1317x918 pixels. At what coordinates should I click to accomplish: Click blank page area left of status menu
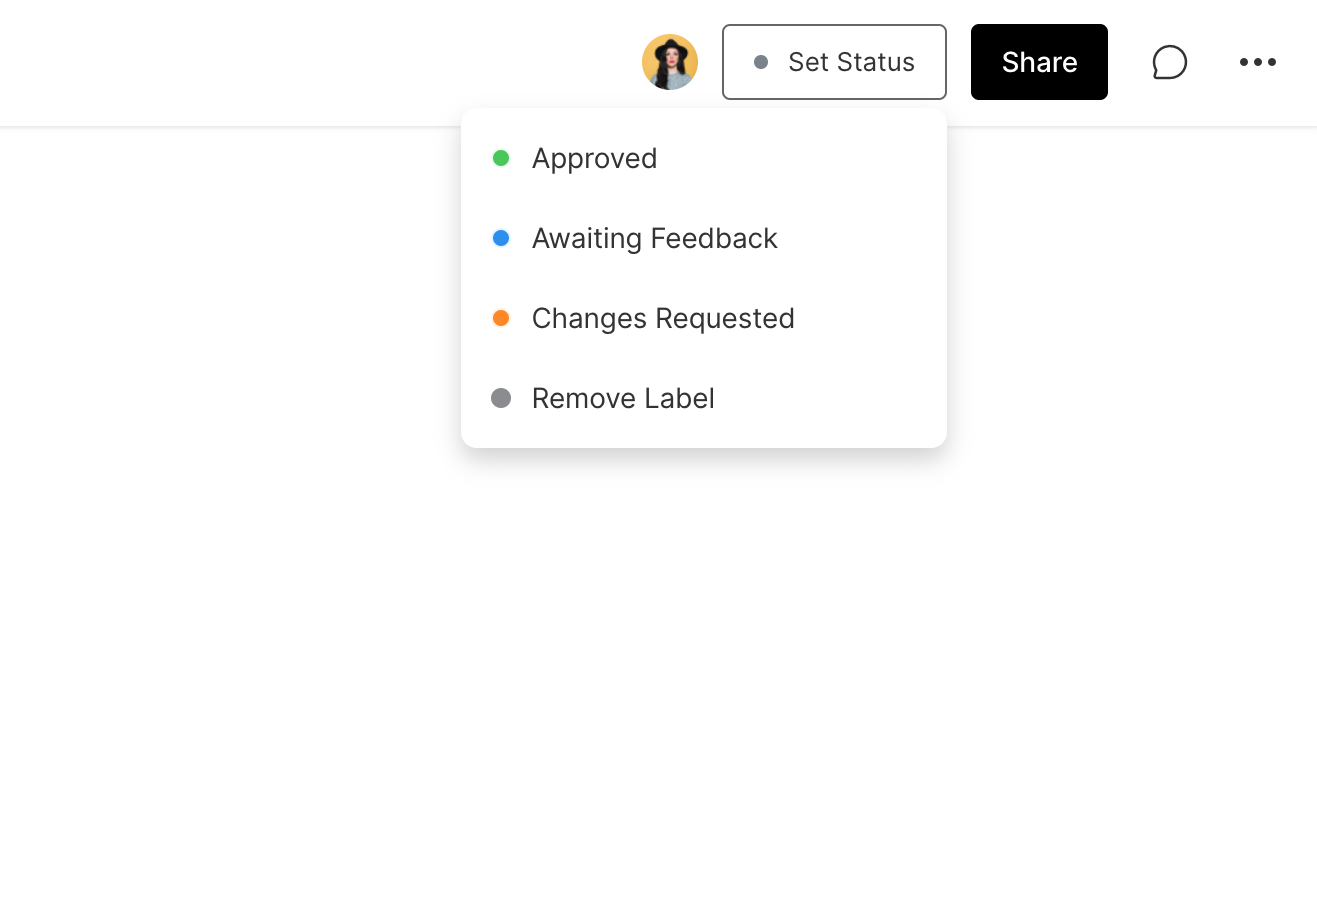[230, 300]
